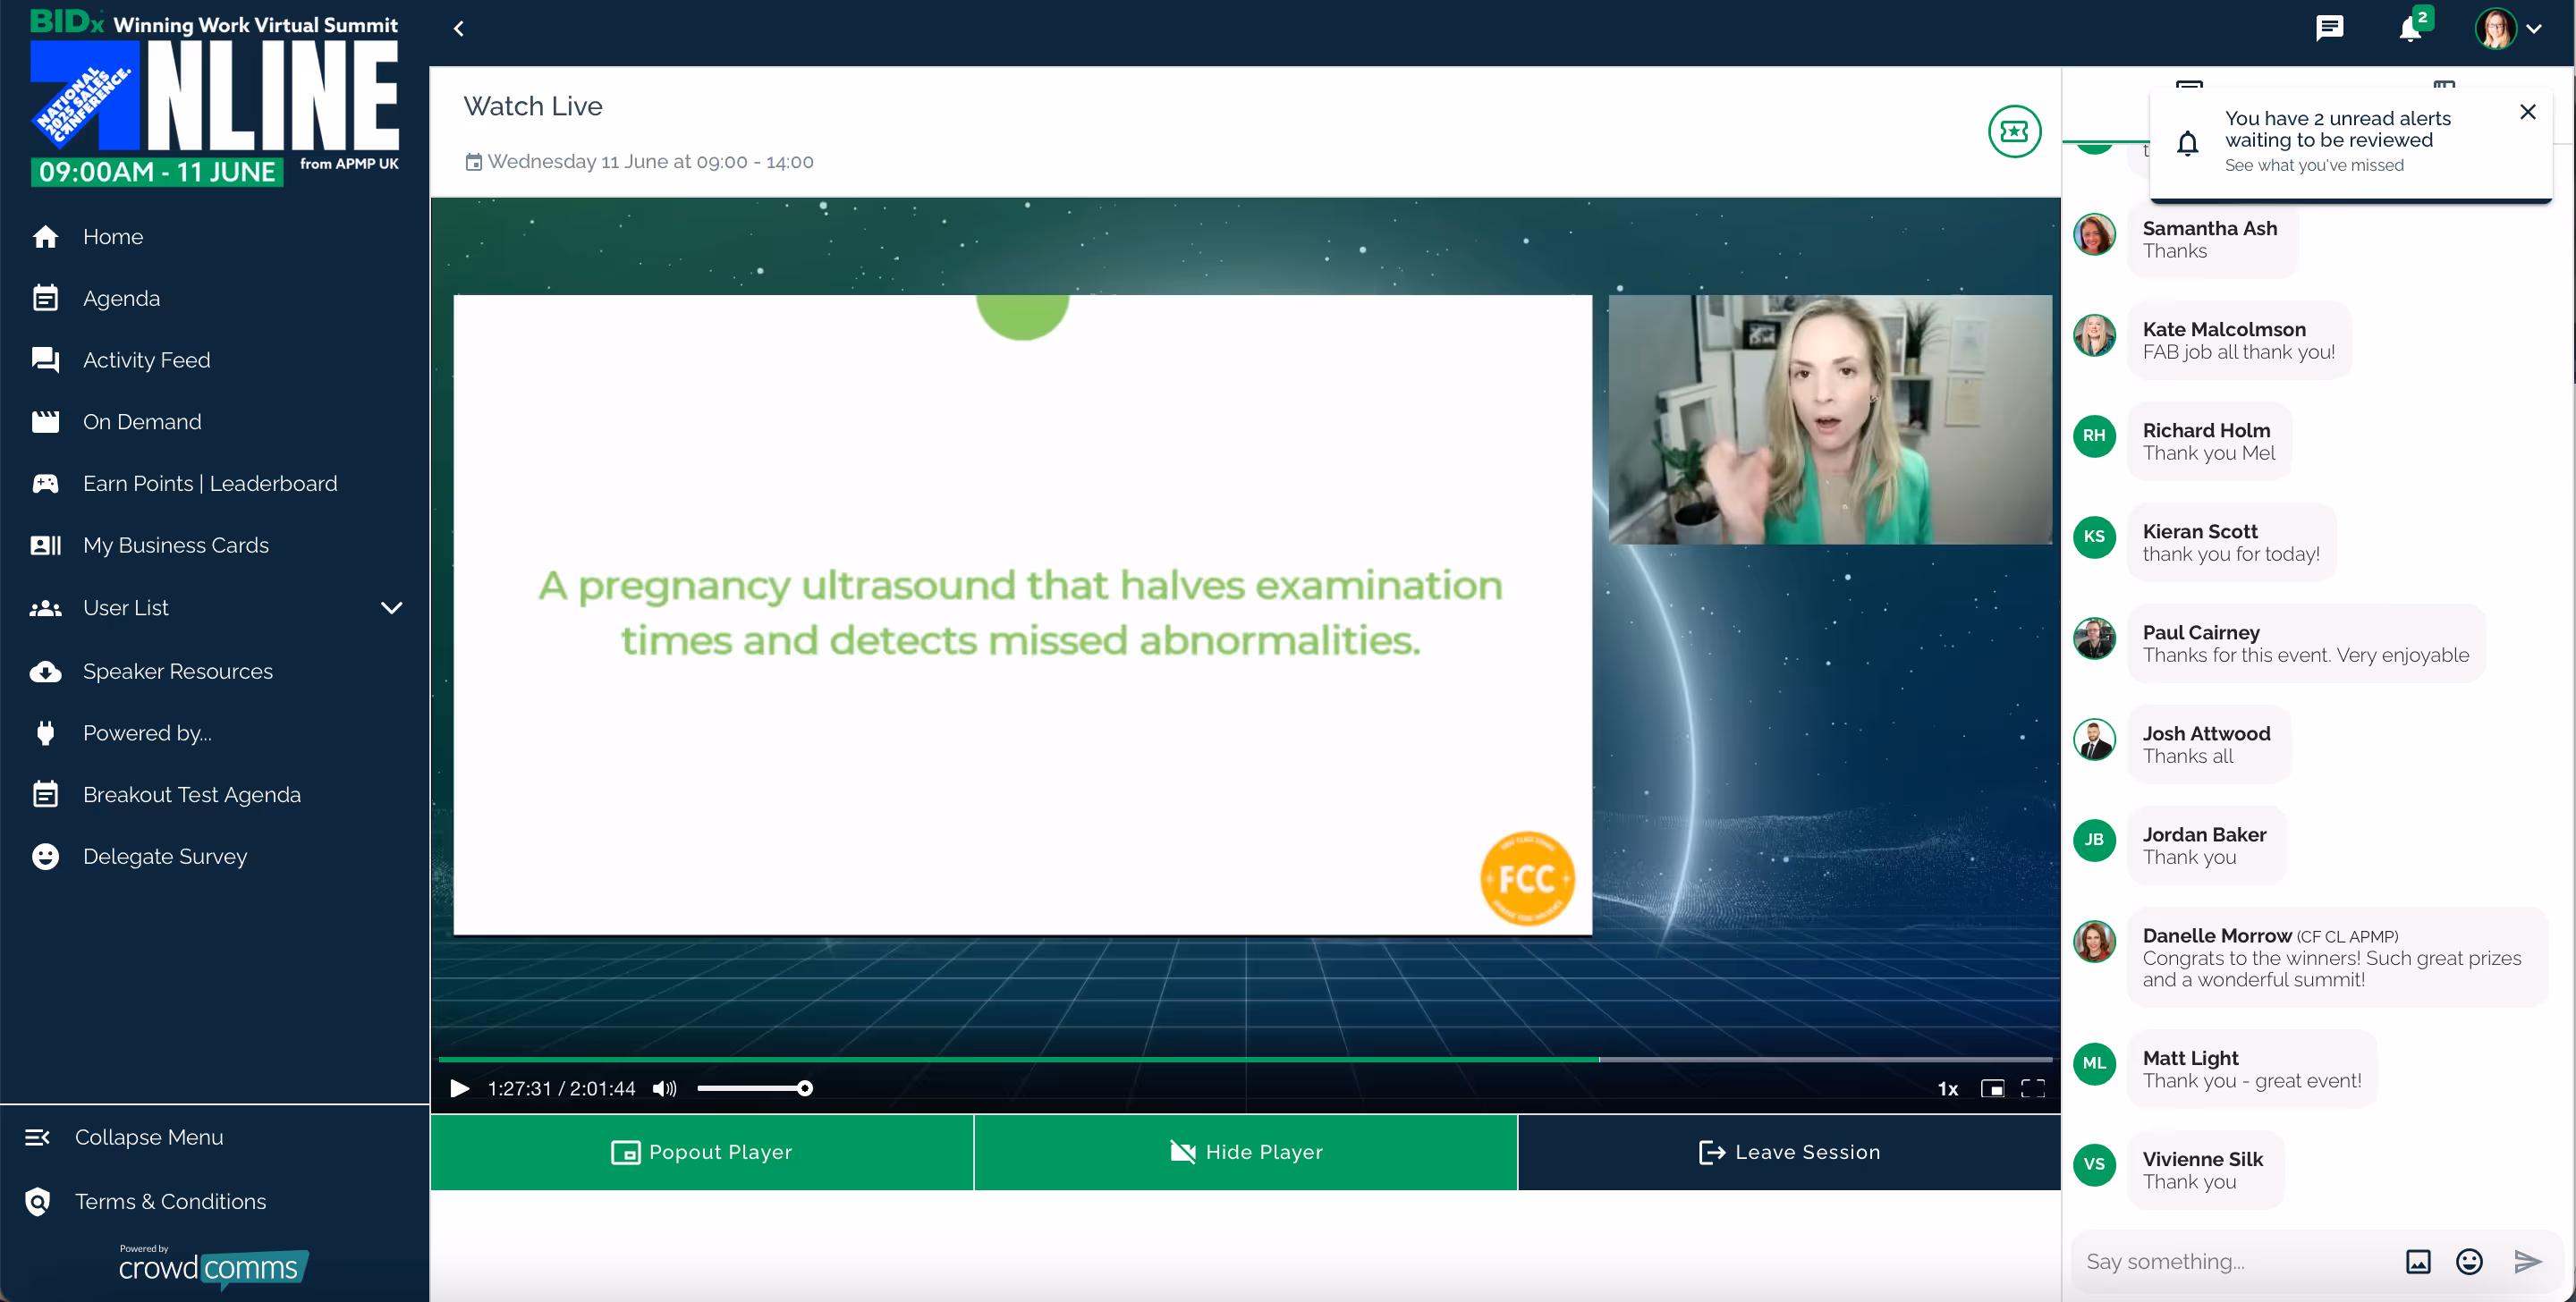
Task: Enter fullscreen mode in the video player
Action: pos(2033,1088)
